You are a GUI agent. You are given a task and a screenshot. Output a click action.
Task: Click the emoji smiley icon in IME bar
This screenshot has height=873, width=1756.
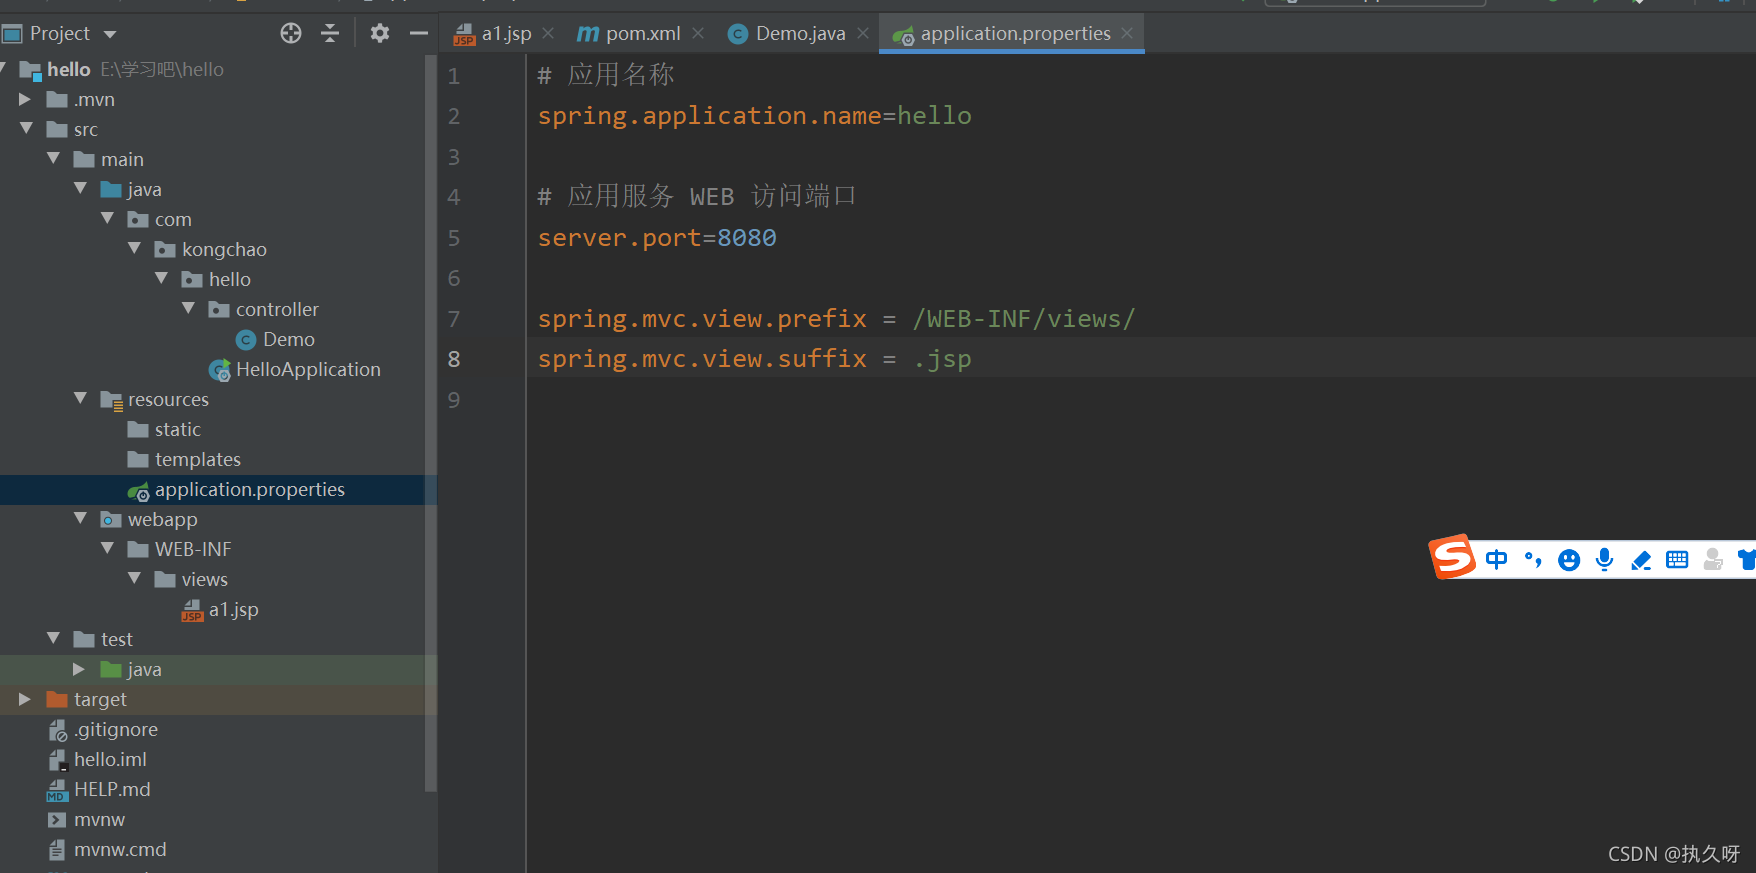pos(1569,560)
